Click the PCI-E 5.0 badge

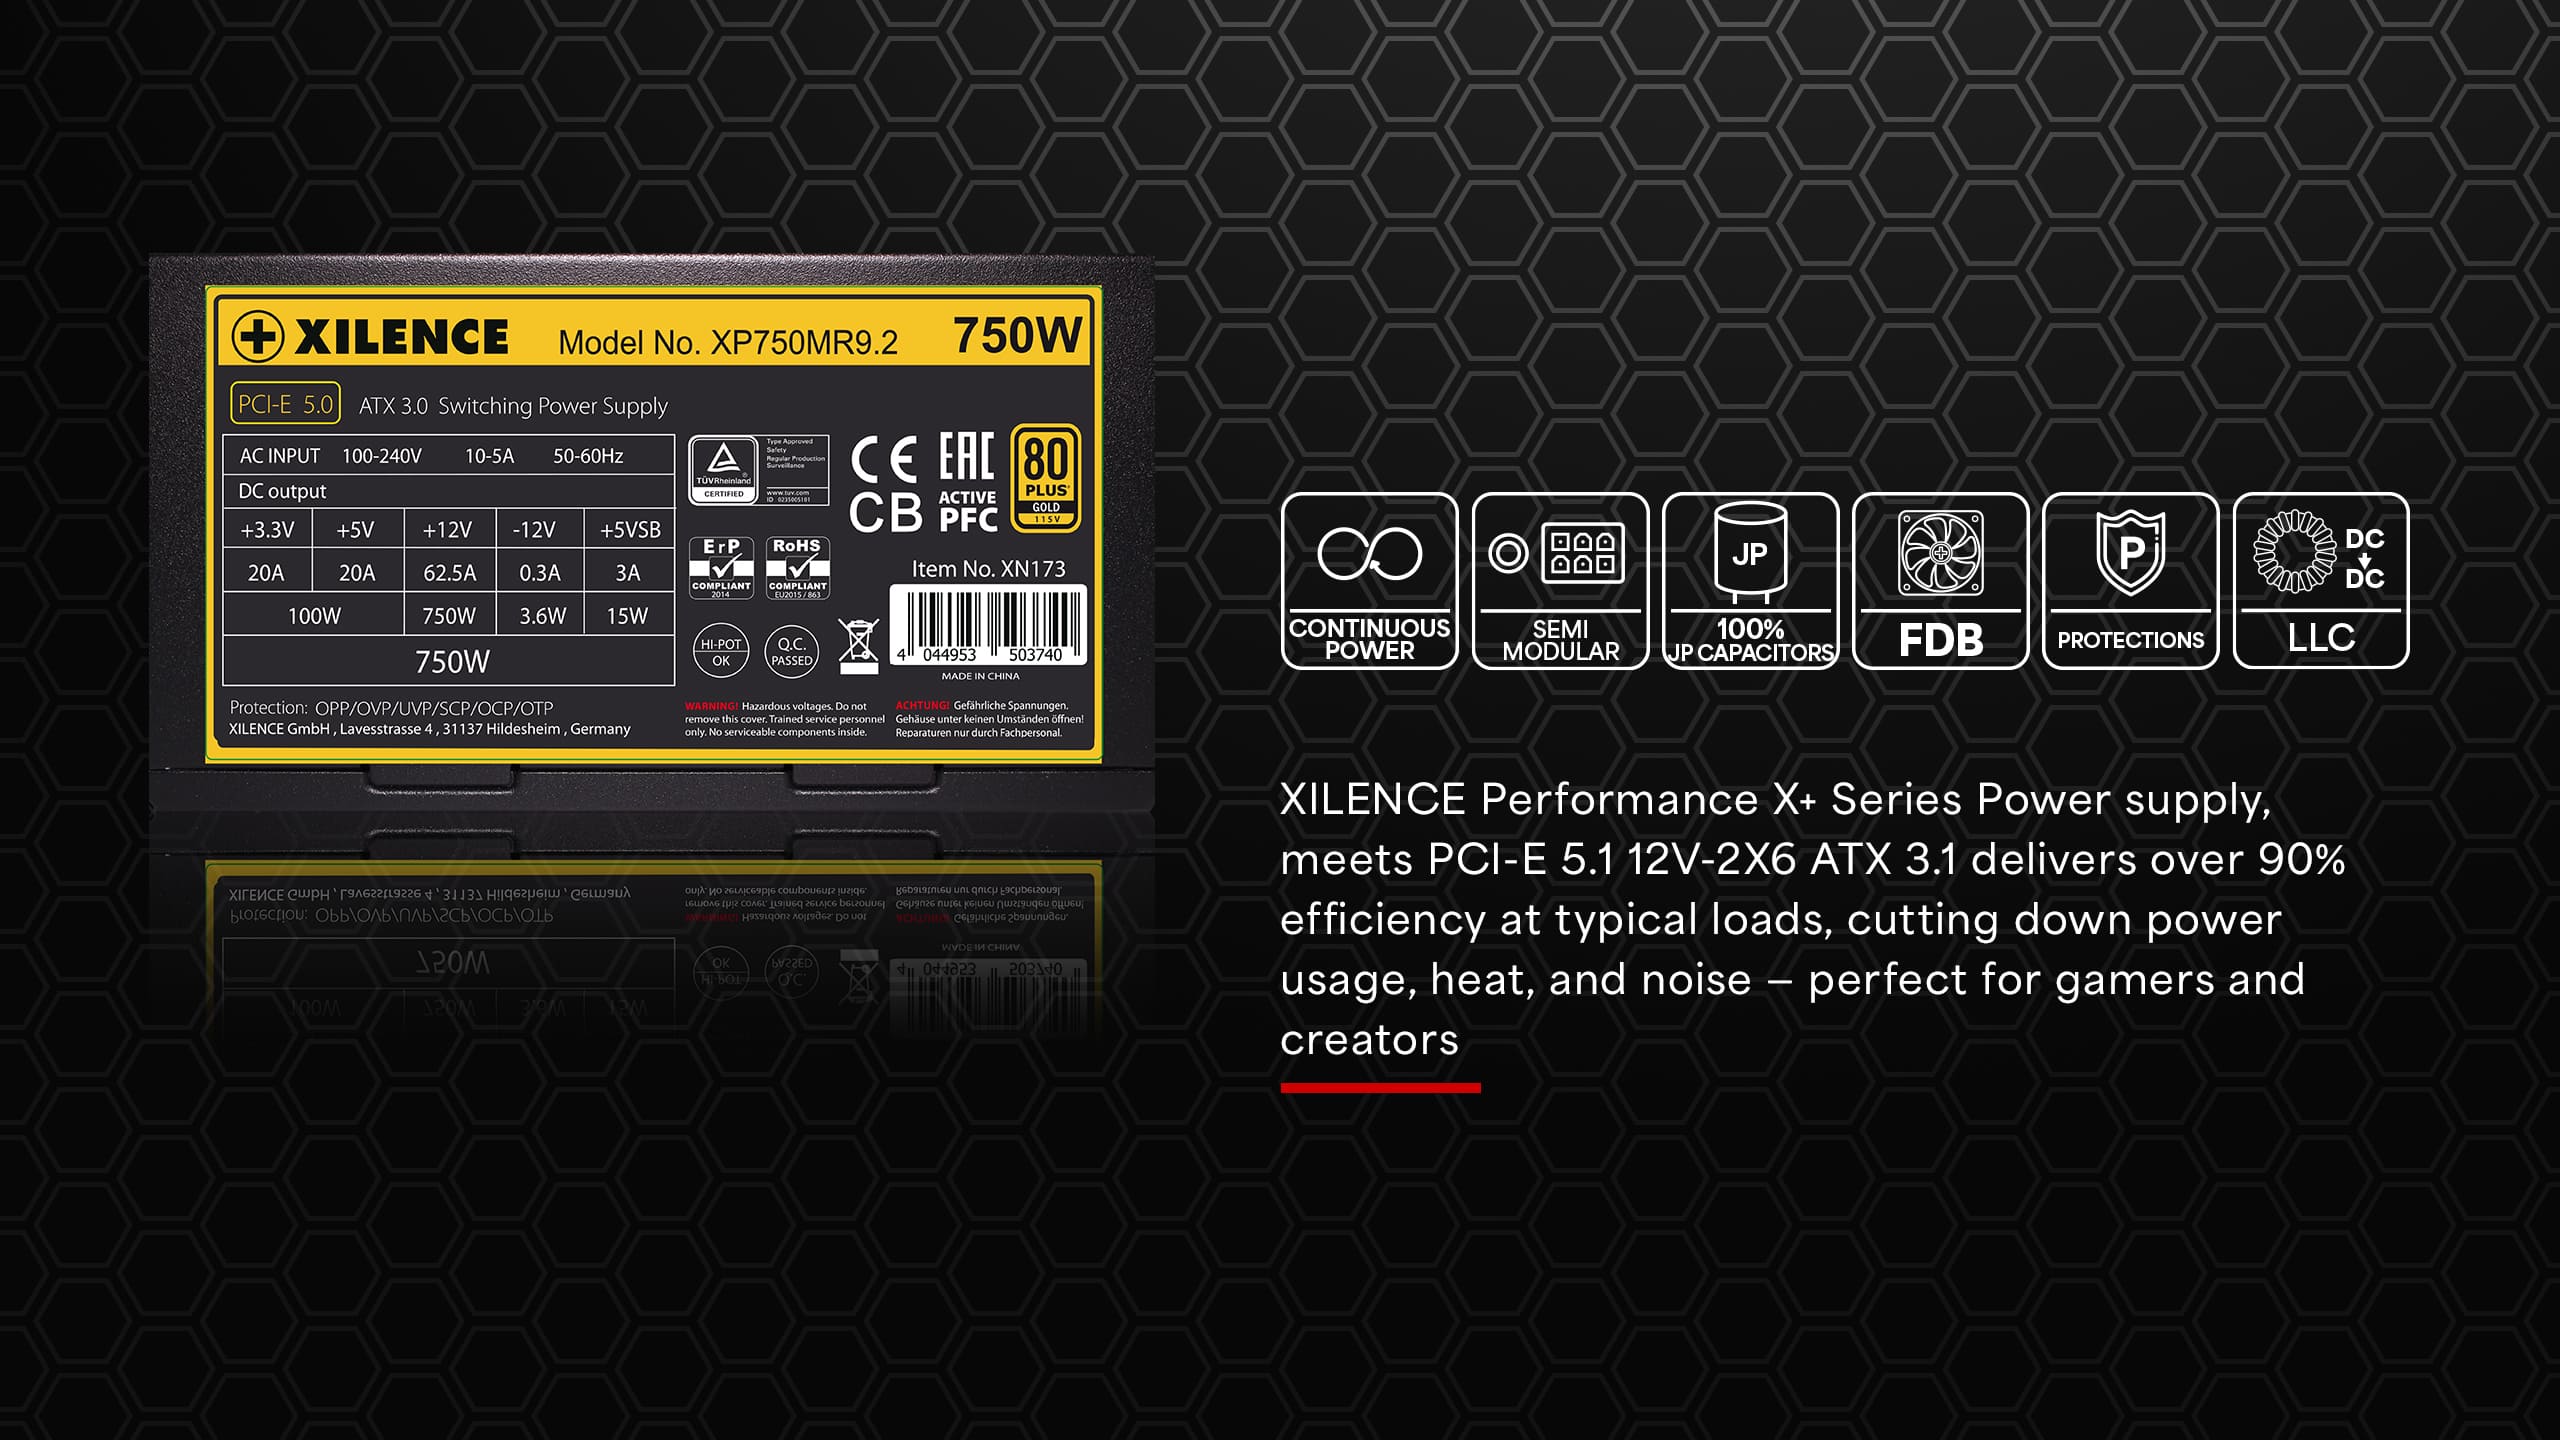(285, 404)
